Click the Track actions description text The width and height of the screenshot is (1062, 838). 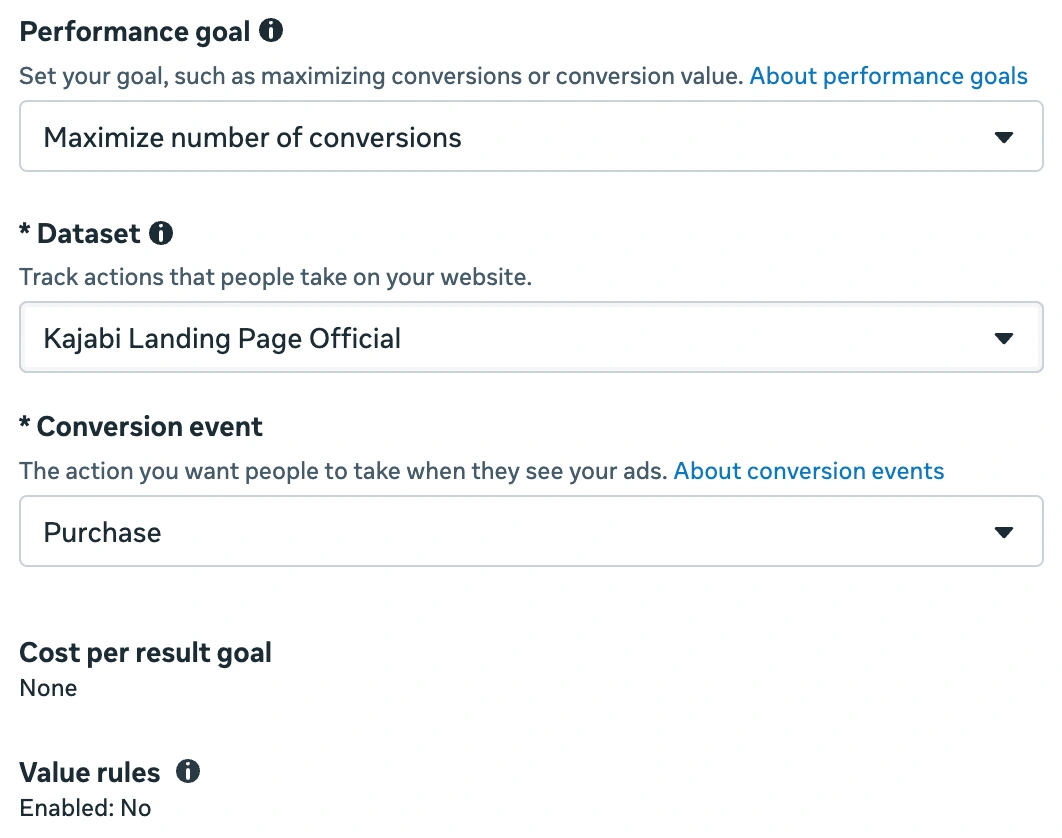(x=276, y=277)
